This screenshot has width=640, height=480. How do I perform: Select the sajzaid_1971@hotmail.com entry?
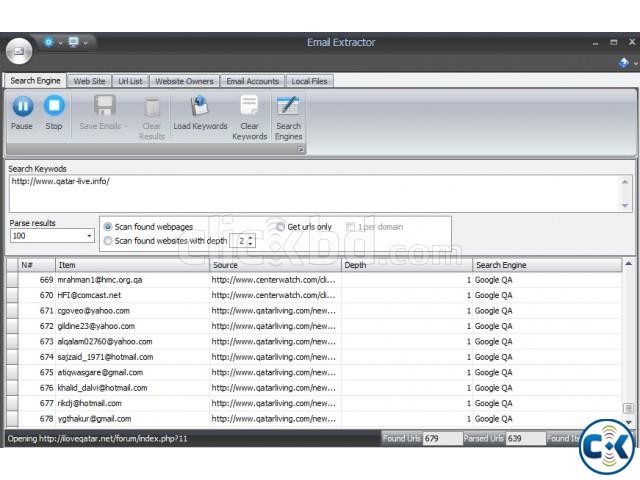[105, 357]
